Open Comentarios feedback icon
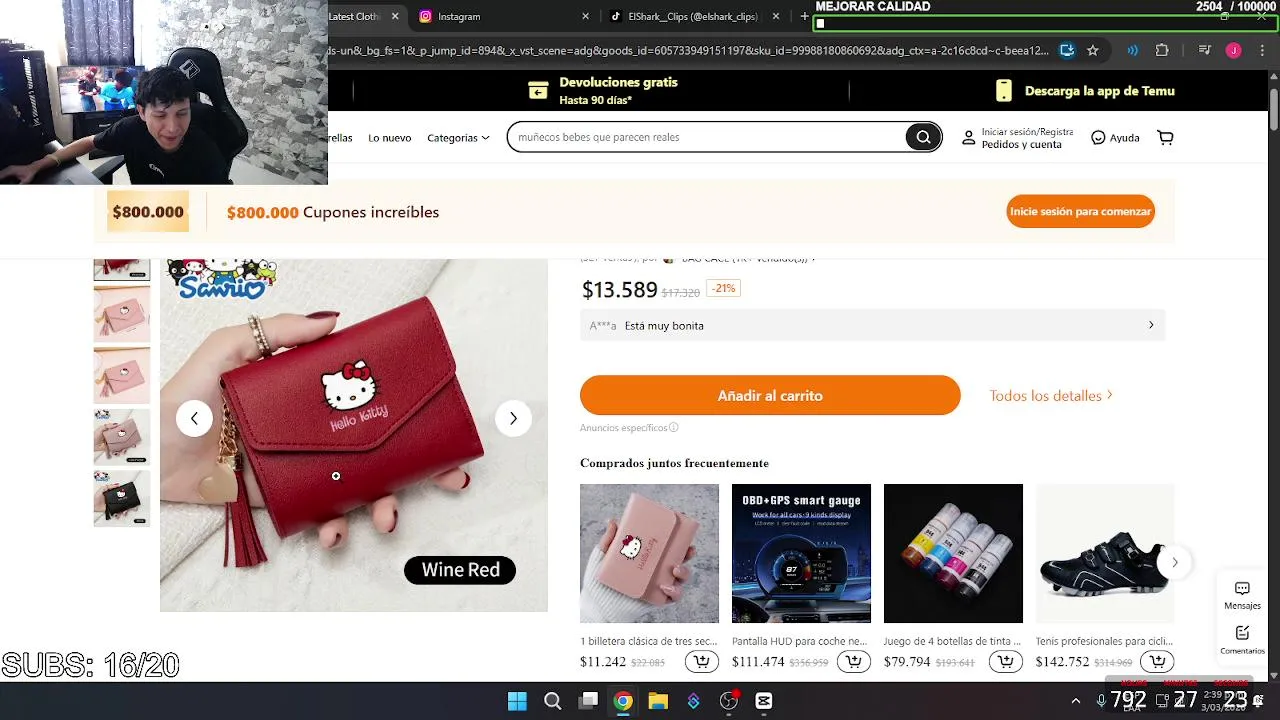This screenshot has width=1280, height=720. (x=1242, y=640)
